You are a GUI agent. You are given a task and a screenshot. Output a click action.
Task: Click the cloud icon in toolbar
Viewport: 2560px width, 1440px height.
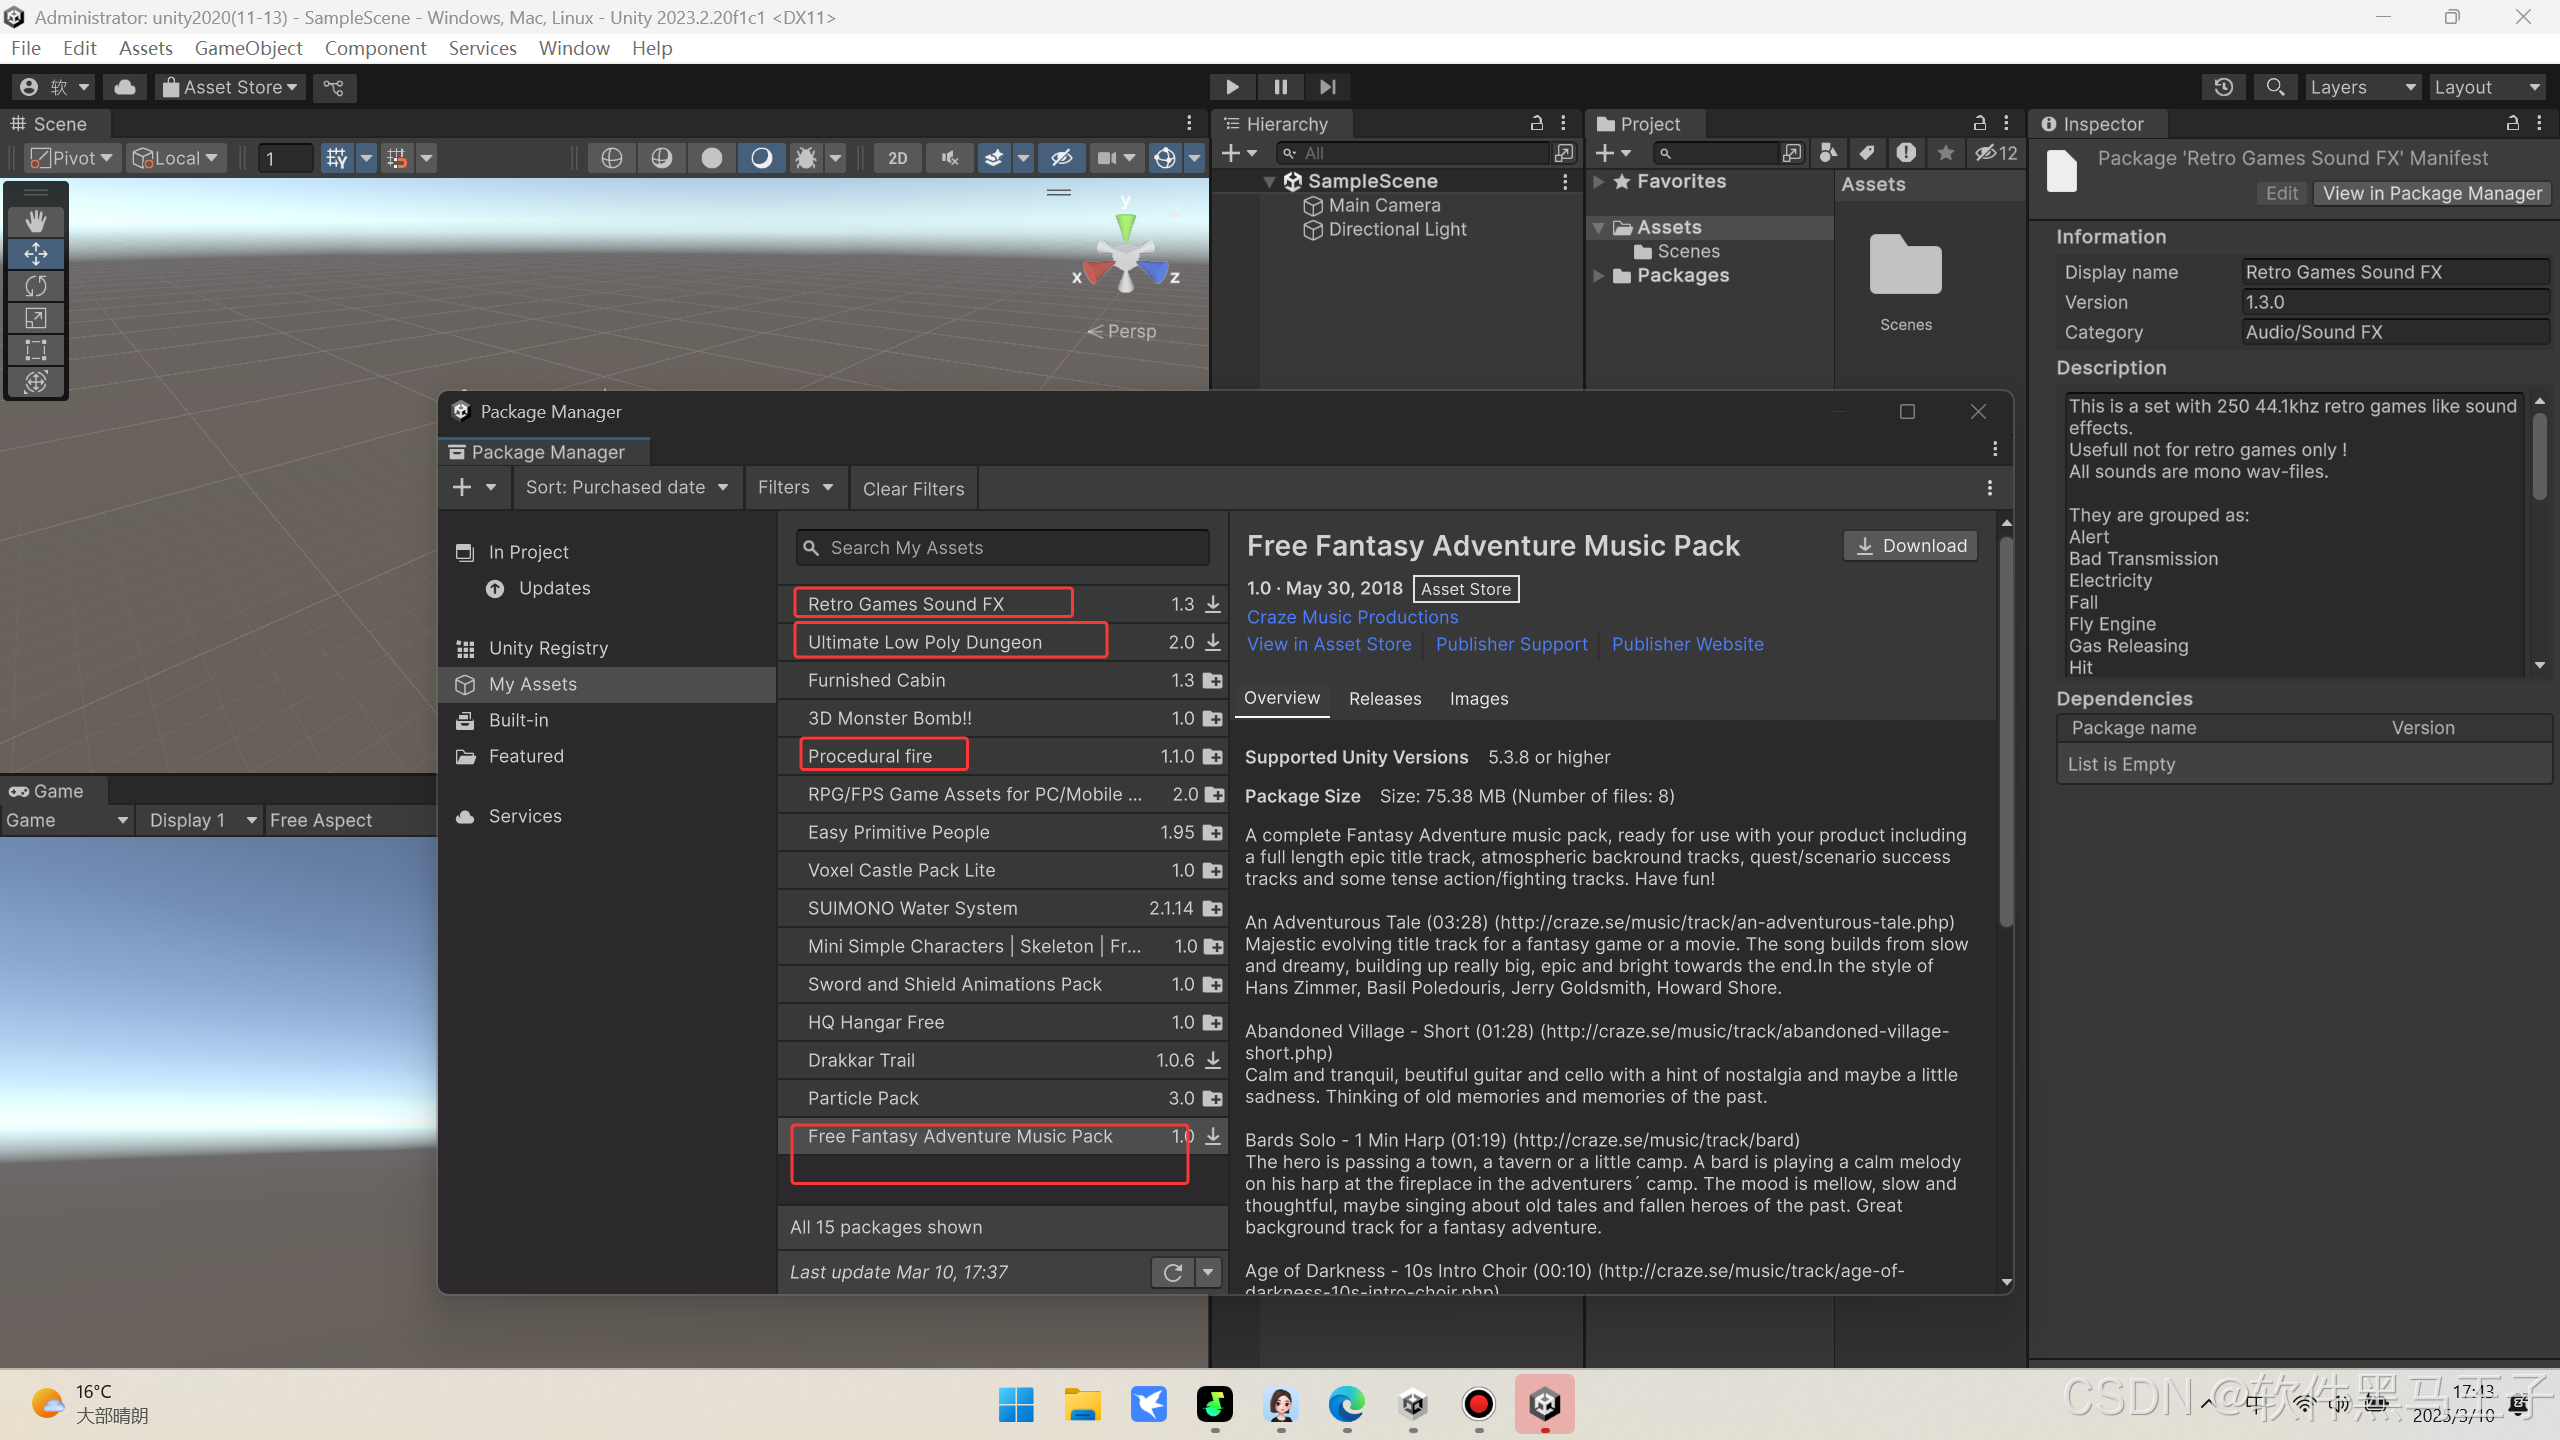coord(125,87)
